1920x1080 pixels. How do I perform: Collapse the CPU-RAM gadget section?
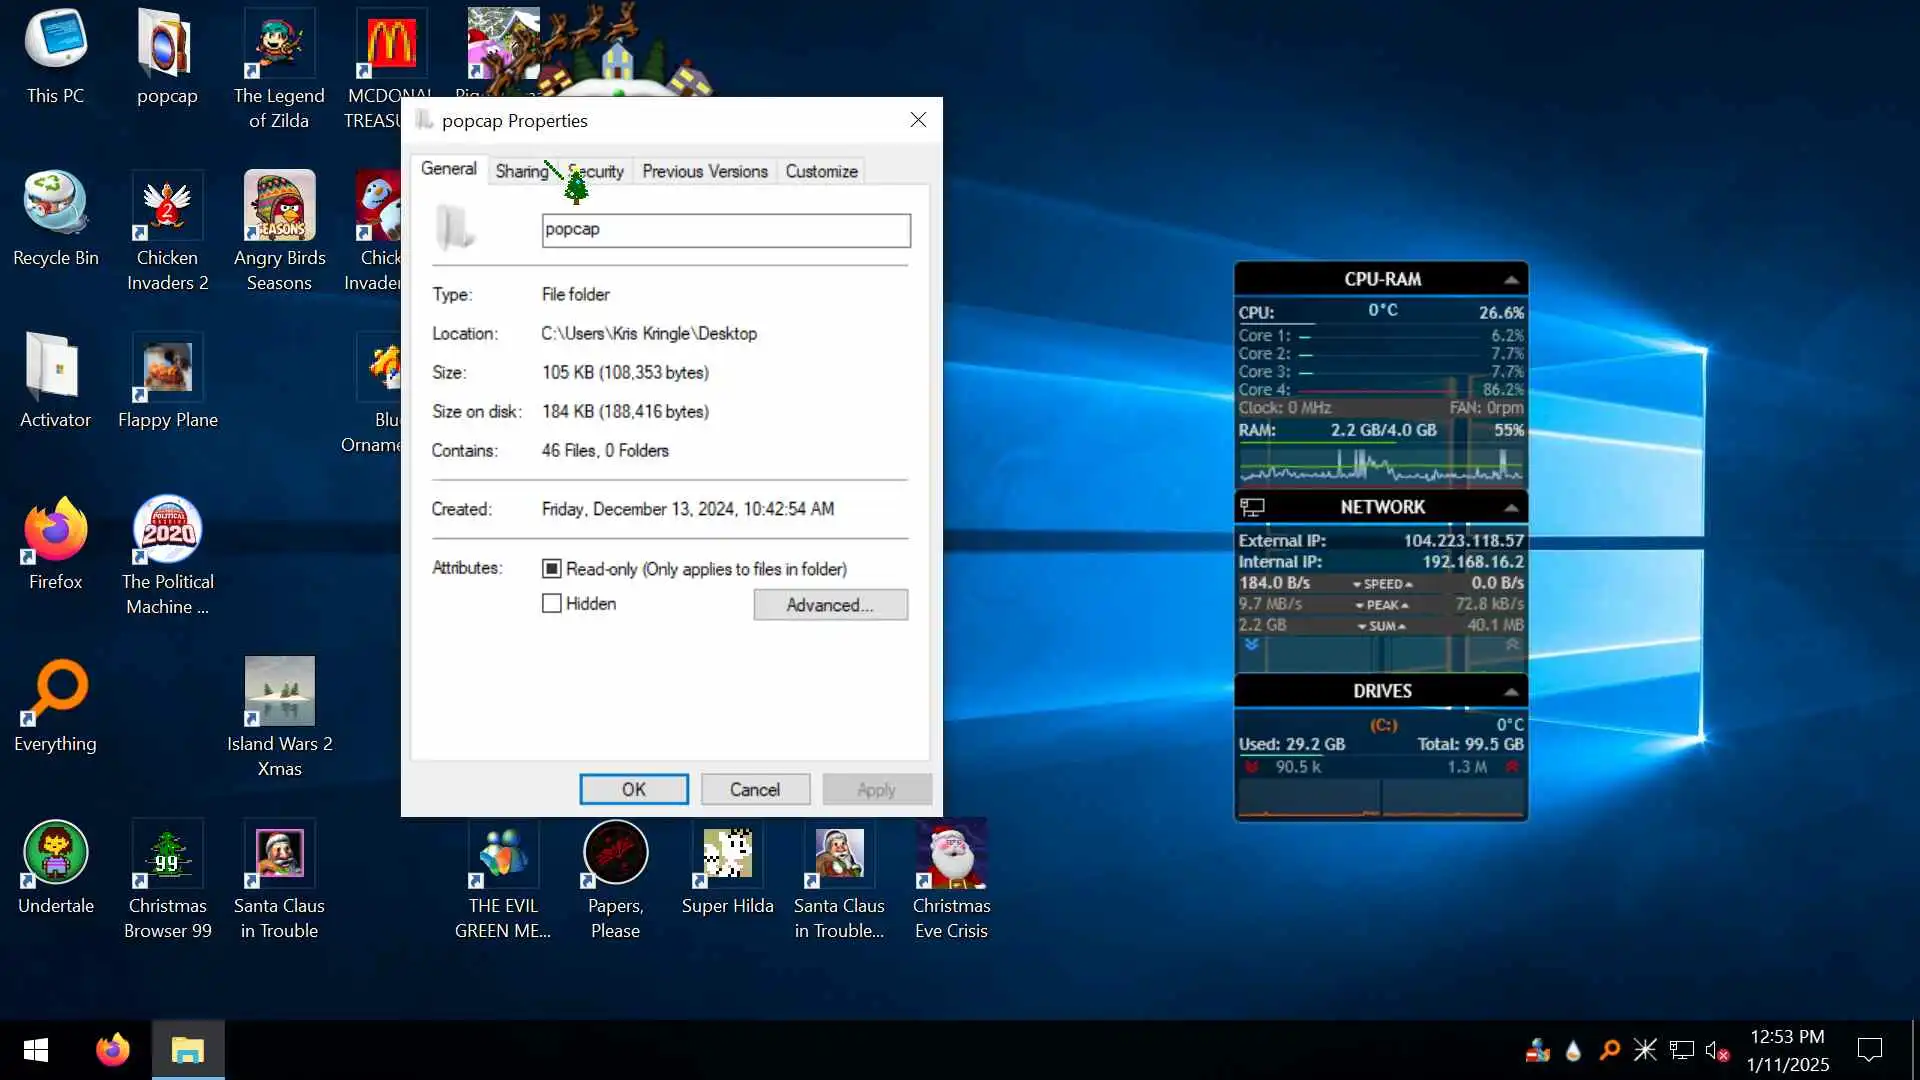pos(1511,280)
